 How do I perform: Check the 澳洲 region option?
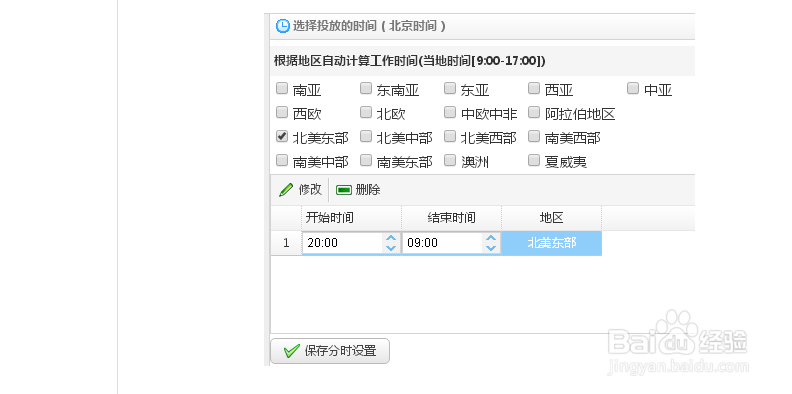[x=450, y=160]
